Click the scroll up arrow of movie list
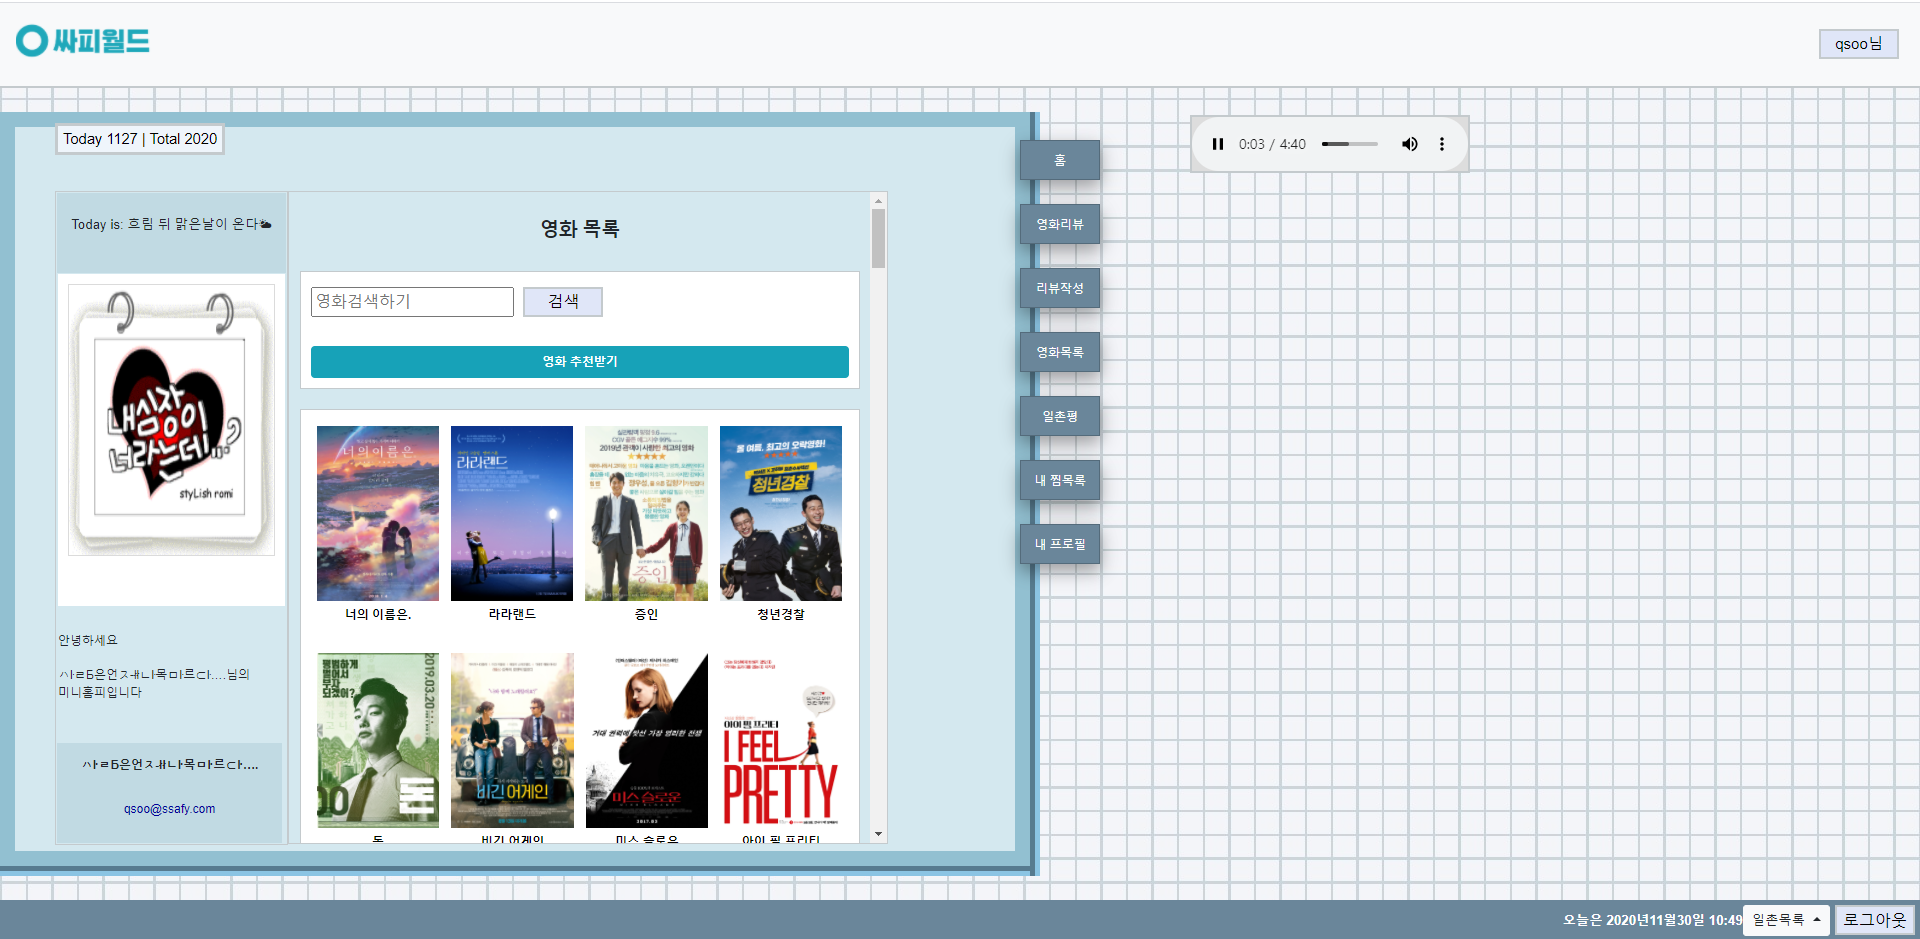This screenshot has height=939, width=1920. coord(878,200)
